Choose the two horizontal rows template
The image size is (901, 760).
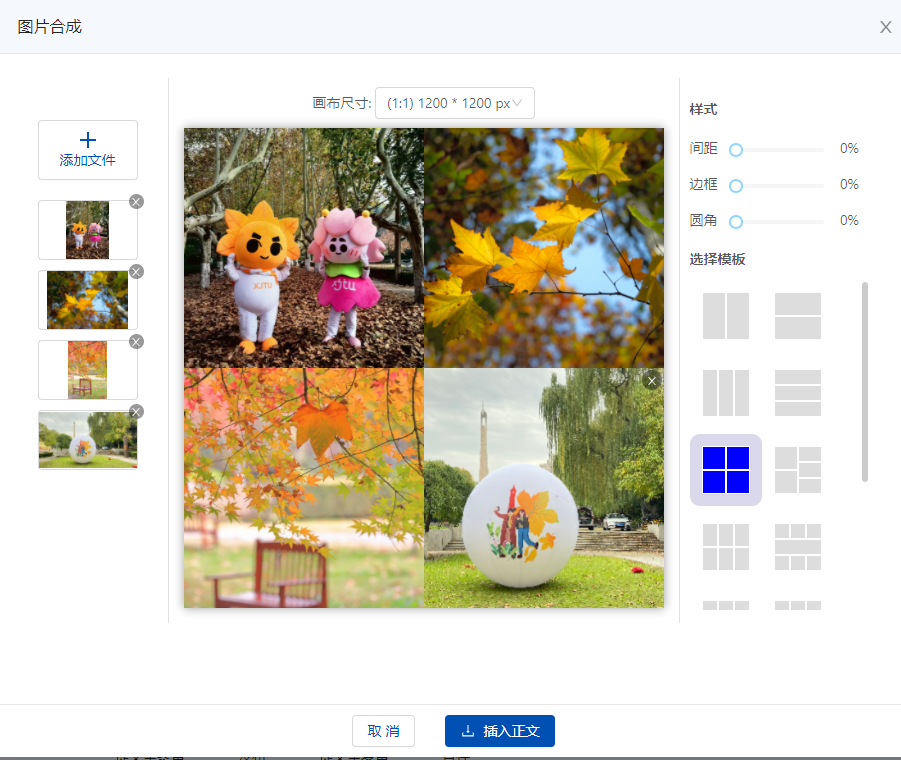(x=798, y=316)
